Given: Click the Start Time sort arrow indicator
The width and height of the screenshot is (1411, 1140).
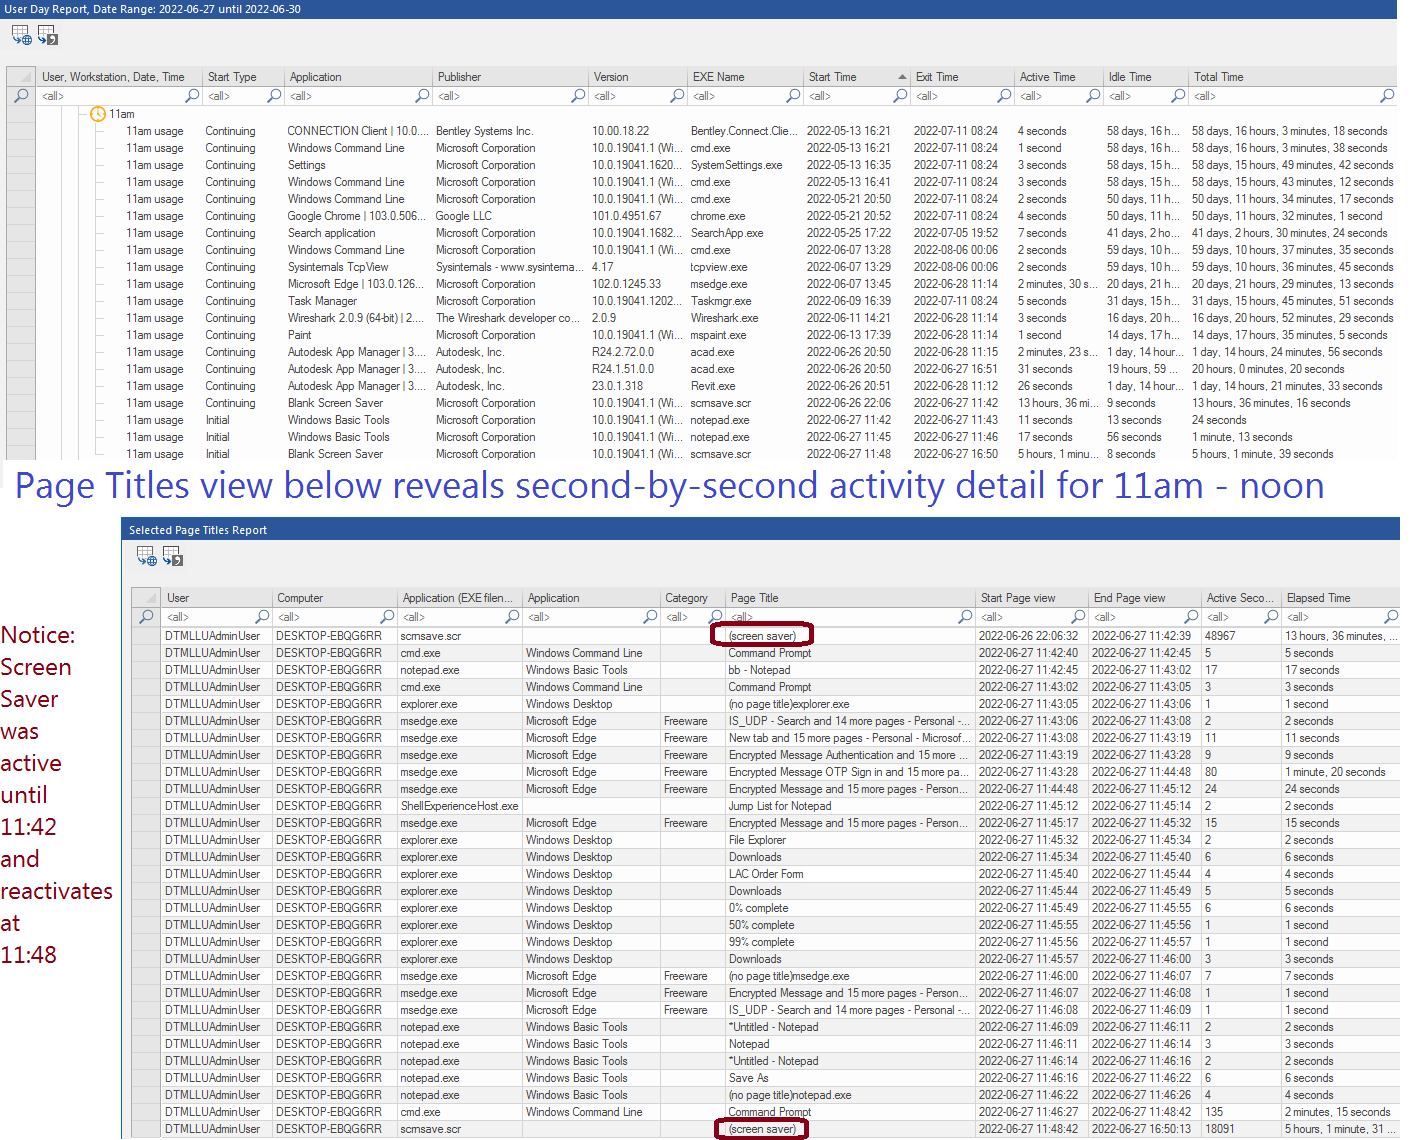Looking at the screenshot, I should 902,77.
